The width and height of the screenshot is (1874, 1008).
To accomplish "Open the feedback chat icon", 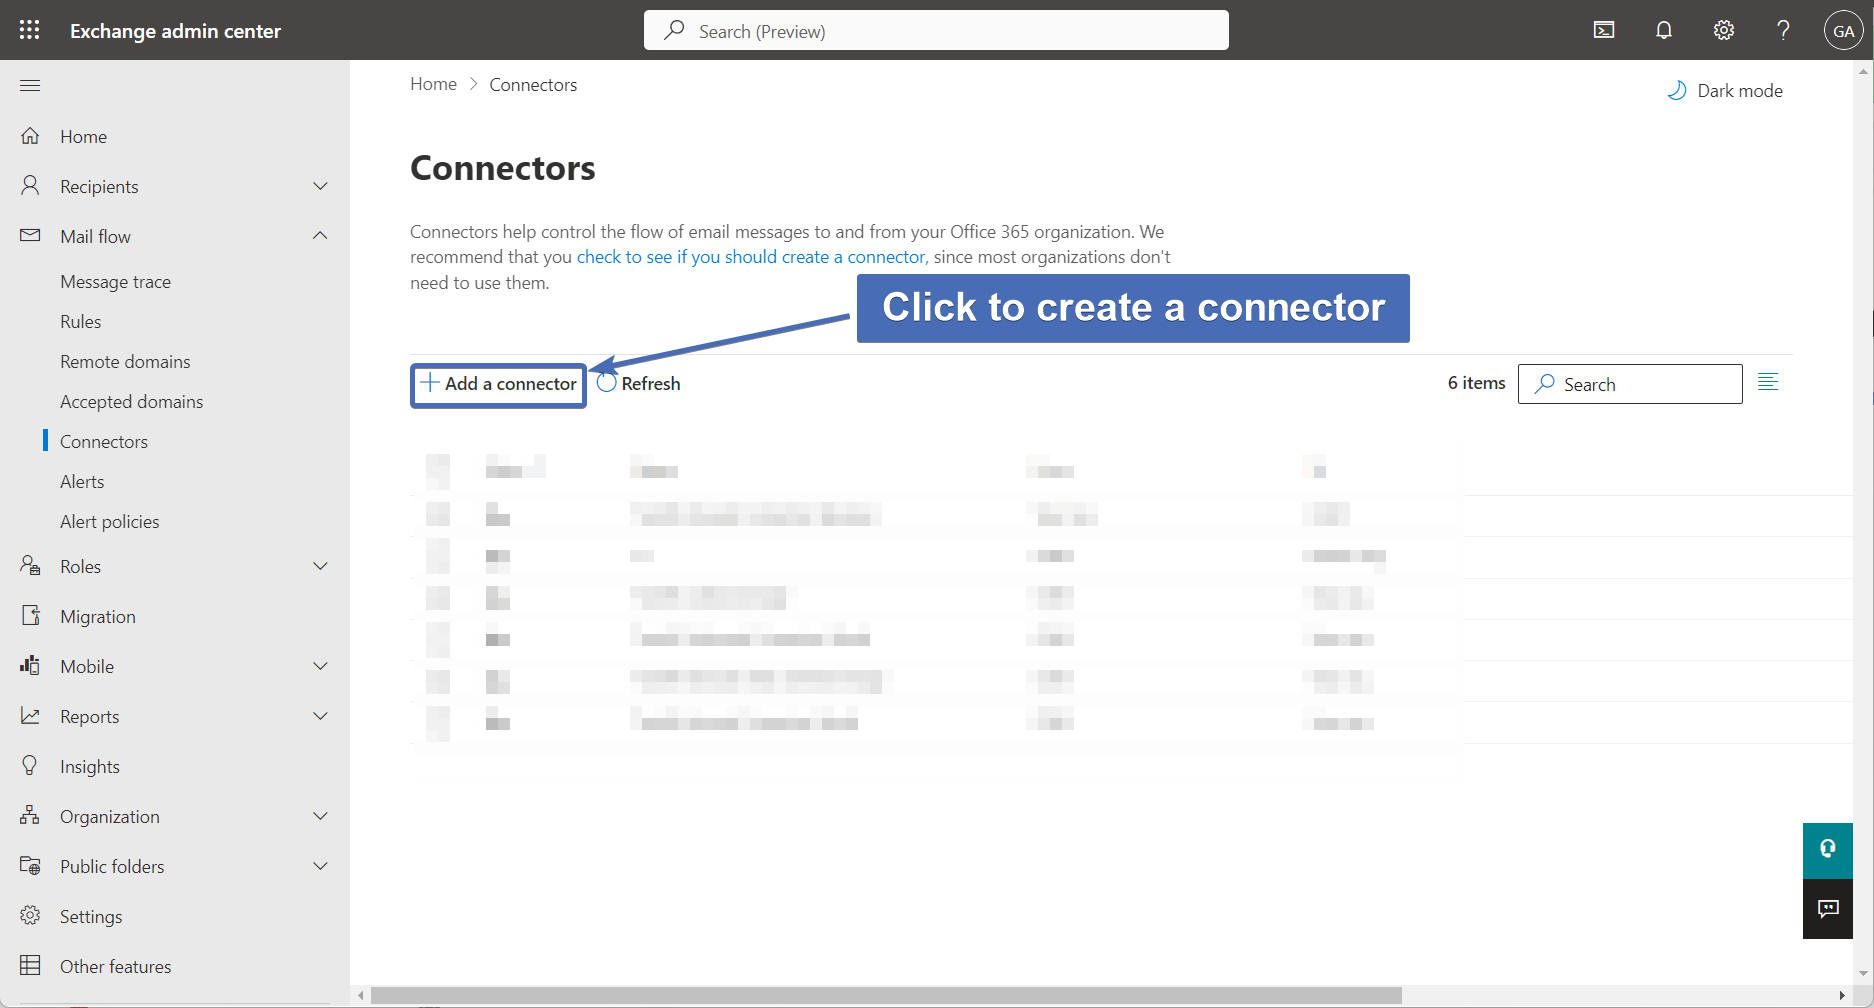I will [1827, 909].
